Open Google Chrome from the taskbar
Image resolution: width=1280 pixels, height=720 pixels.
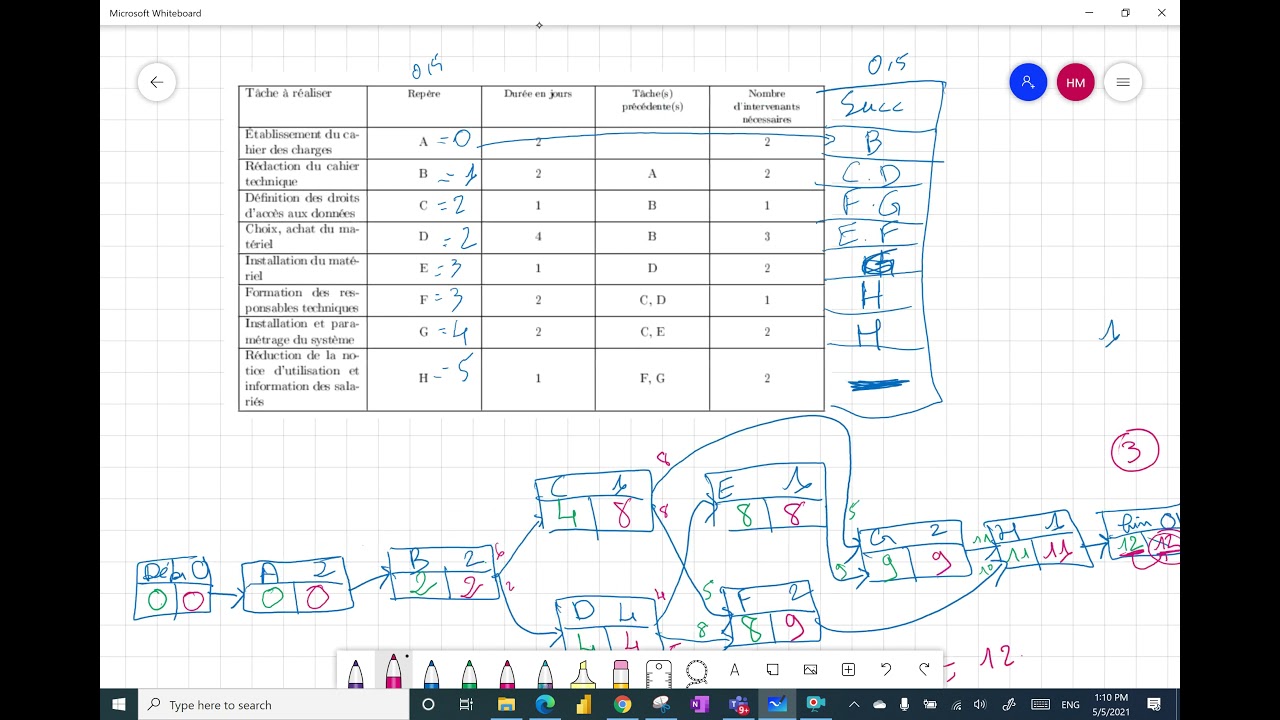tap(622, 704)
